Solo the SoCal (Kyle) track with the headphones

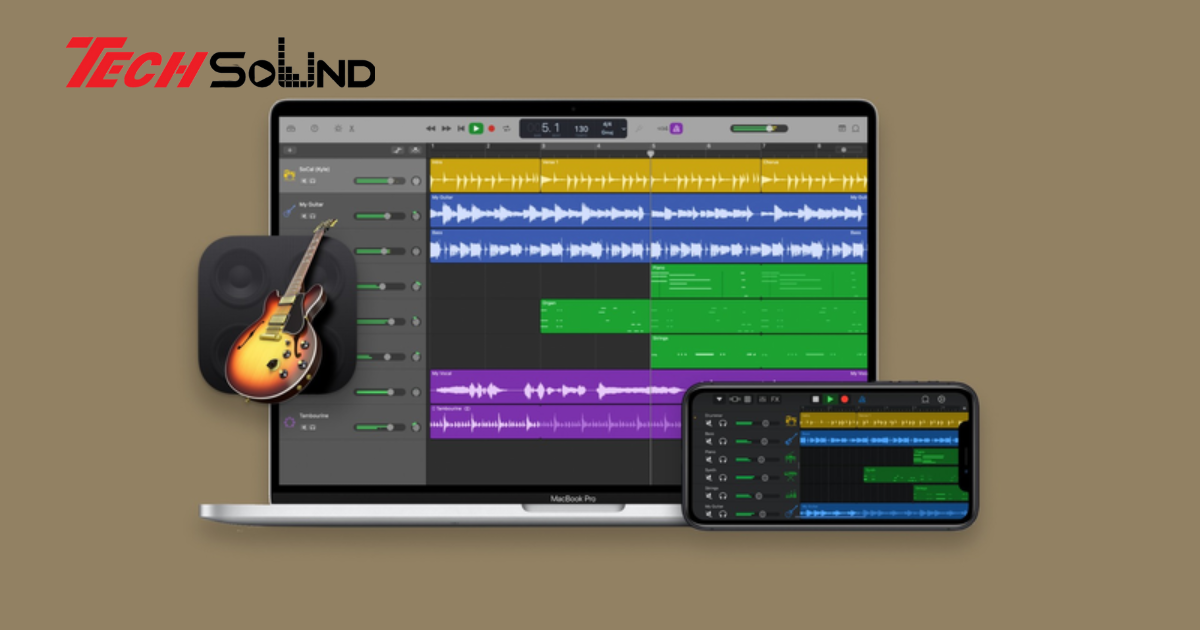[x=312, y=181]
